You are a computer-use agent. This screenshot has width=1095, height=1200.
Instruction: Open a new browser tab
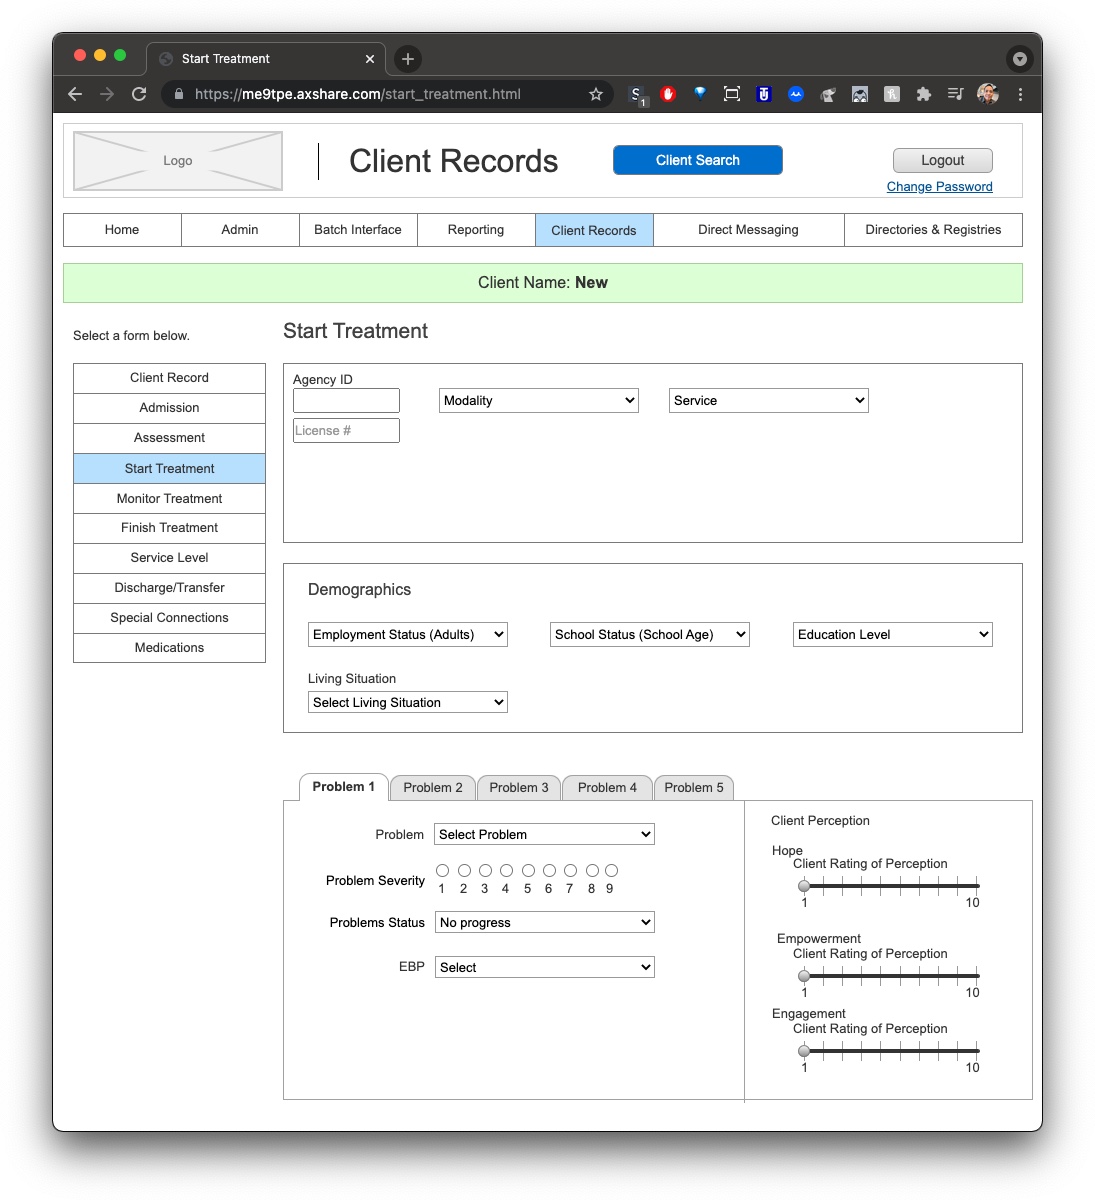pyautogui.click(x=408, y=59)
